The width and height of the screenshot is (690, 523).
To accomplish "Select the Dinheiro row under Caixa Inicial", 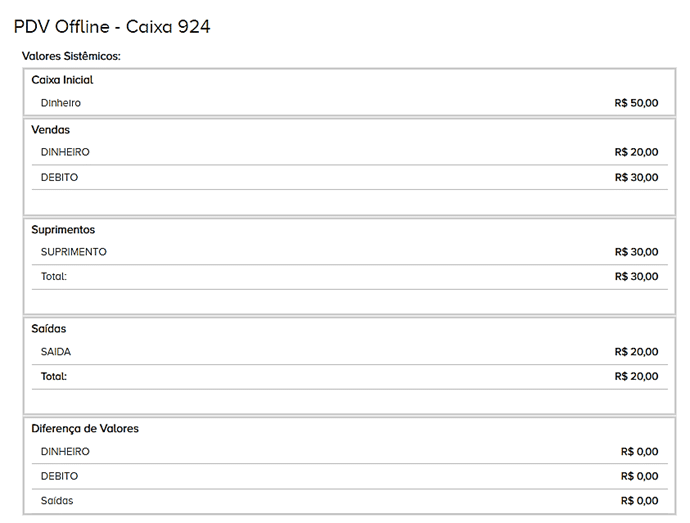I will click(x=61, y=103).
